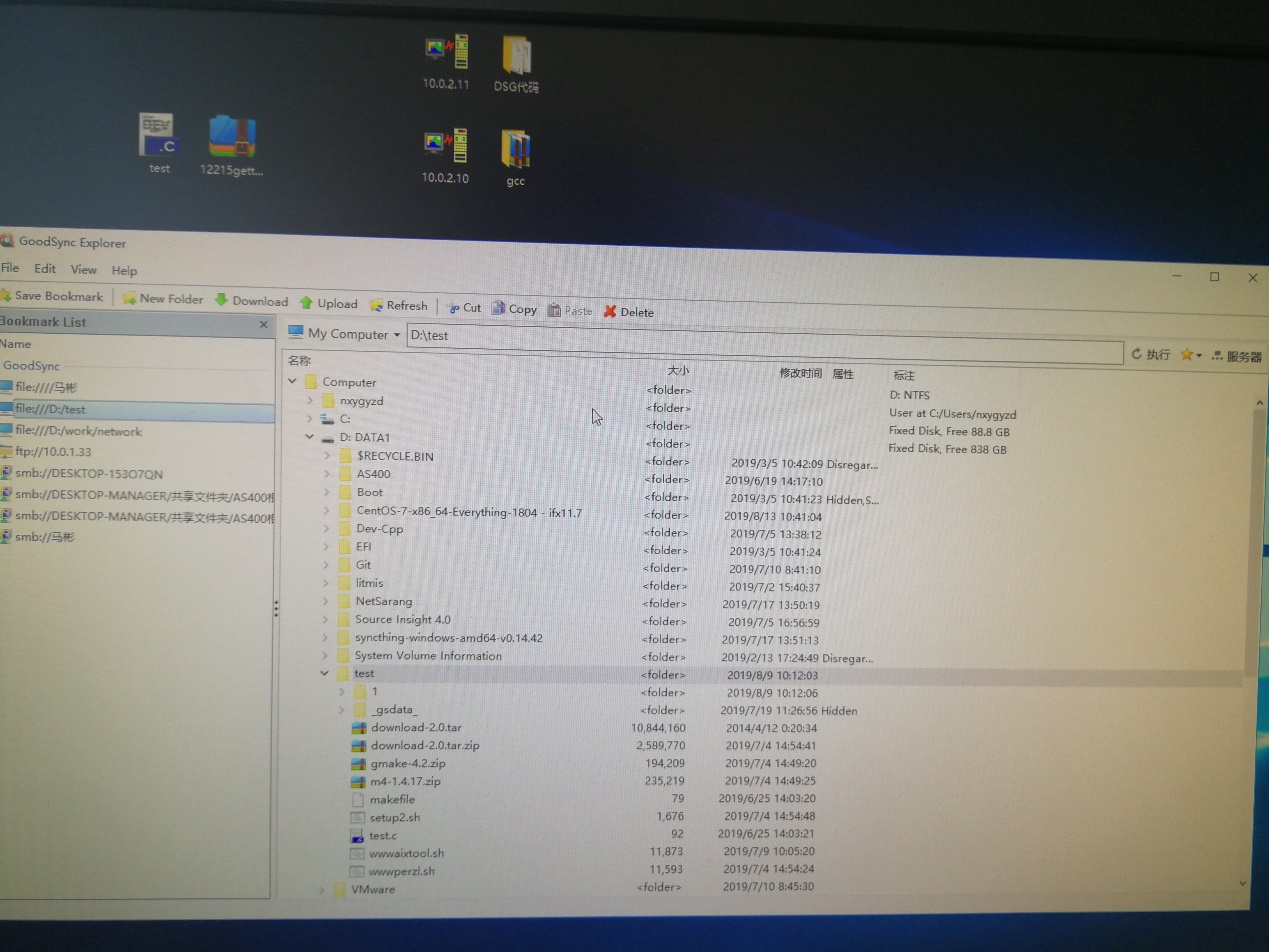Collapse the D: DATA1 drive node
Viewport: 1269px width, 952px height.
click(x=310, y=437)
